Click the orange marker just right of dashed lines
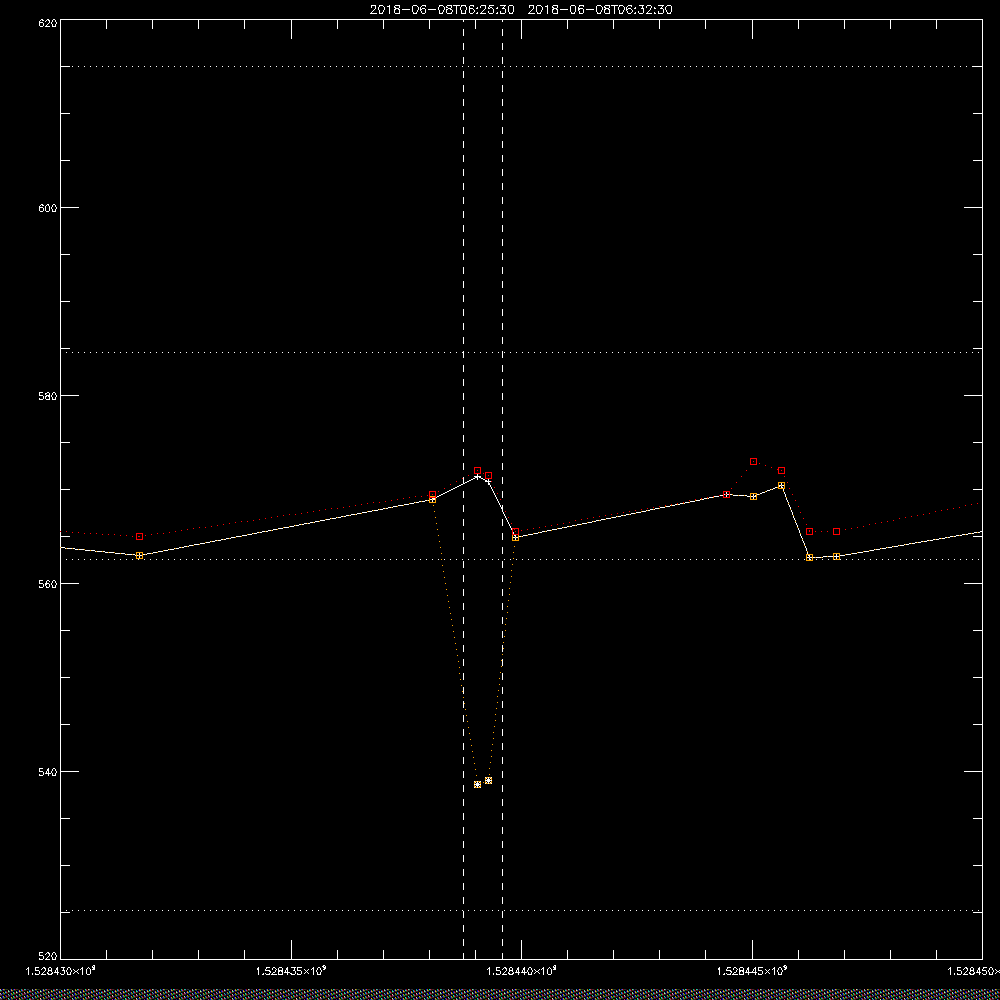1000x1000 pixels. pyautogui.click(x=516, y=538)
